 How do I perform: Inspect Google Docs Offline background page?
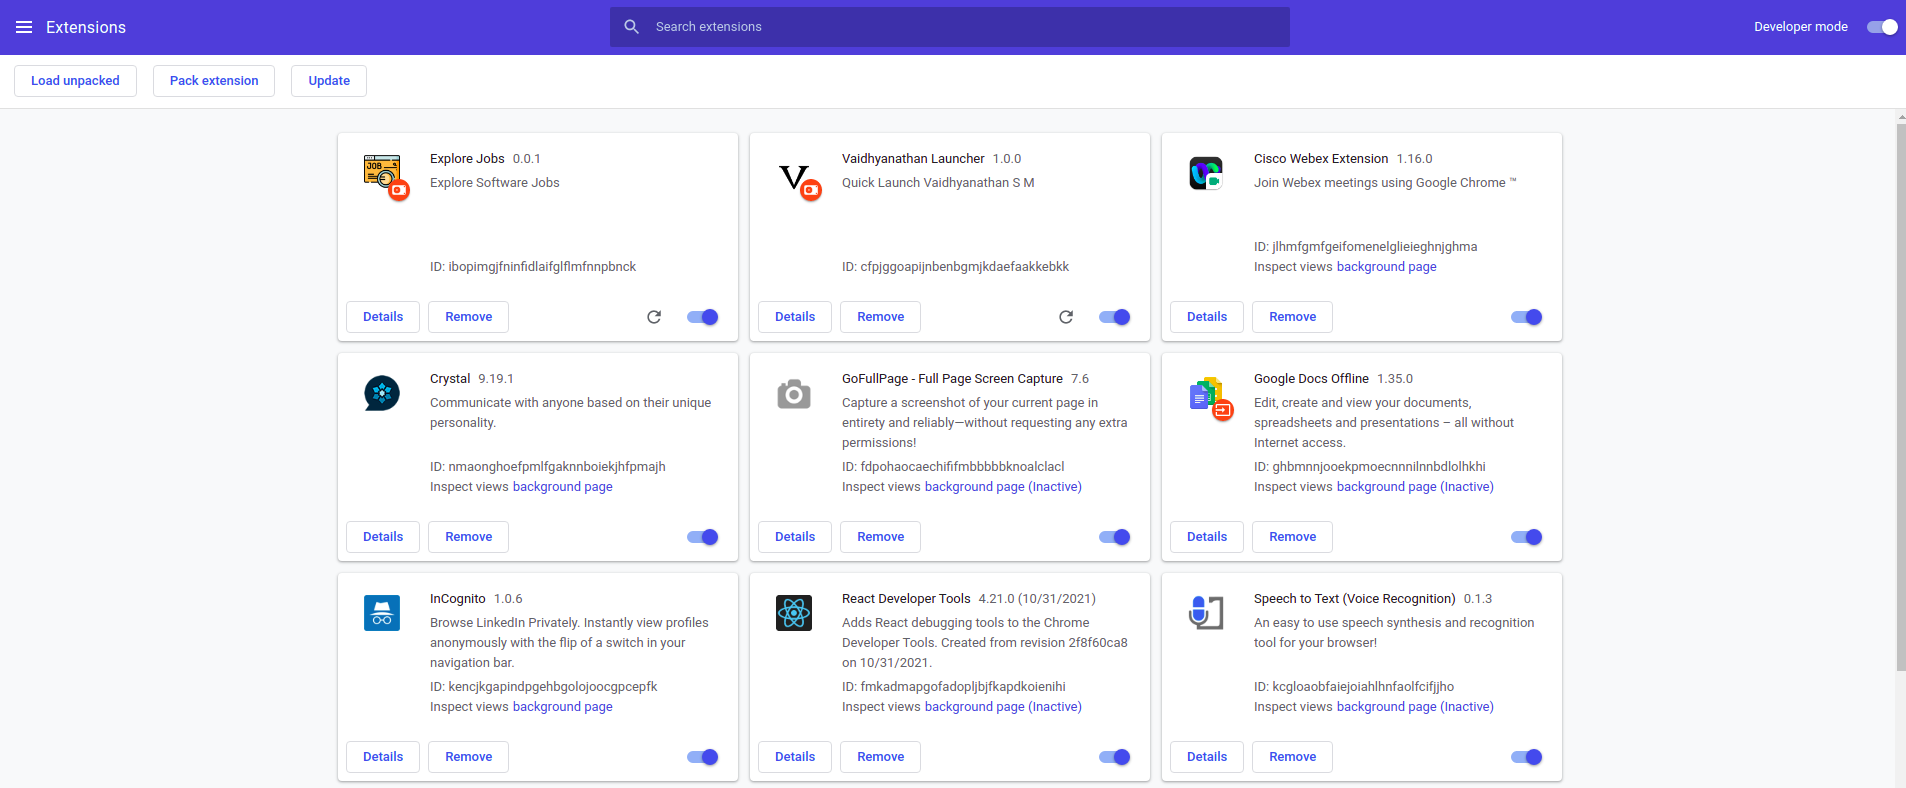(1415, 487)
